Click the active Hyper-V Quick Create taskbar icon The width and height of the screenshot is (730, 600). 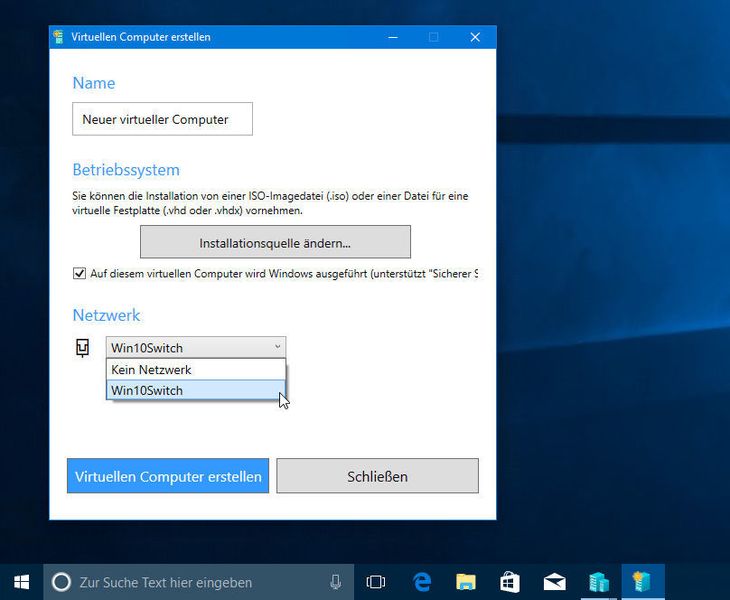point(643,582)
